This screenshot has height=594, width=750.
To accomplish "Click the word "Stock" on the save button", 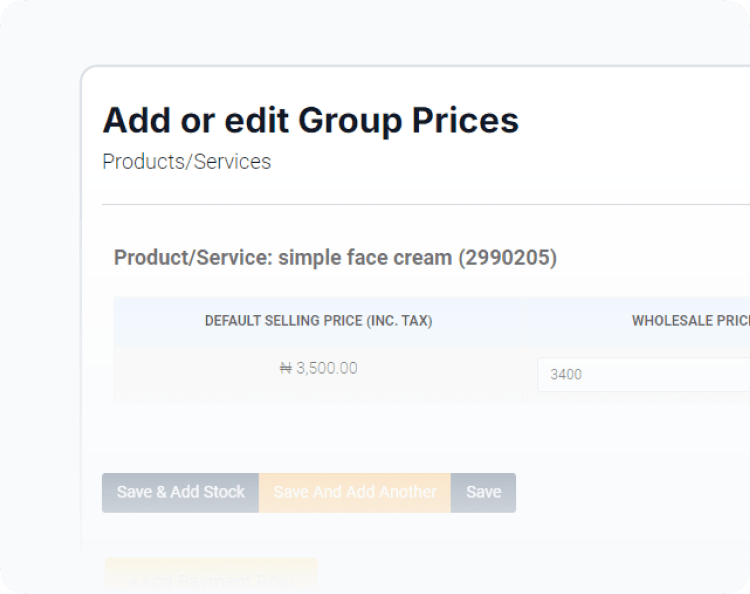I will [224, 492].
